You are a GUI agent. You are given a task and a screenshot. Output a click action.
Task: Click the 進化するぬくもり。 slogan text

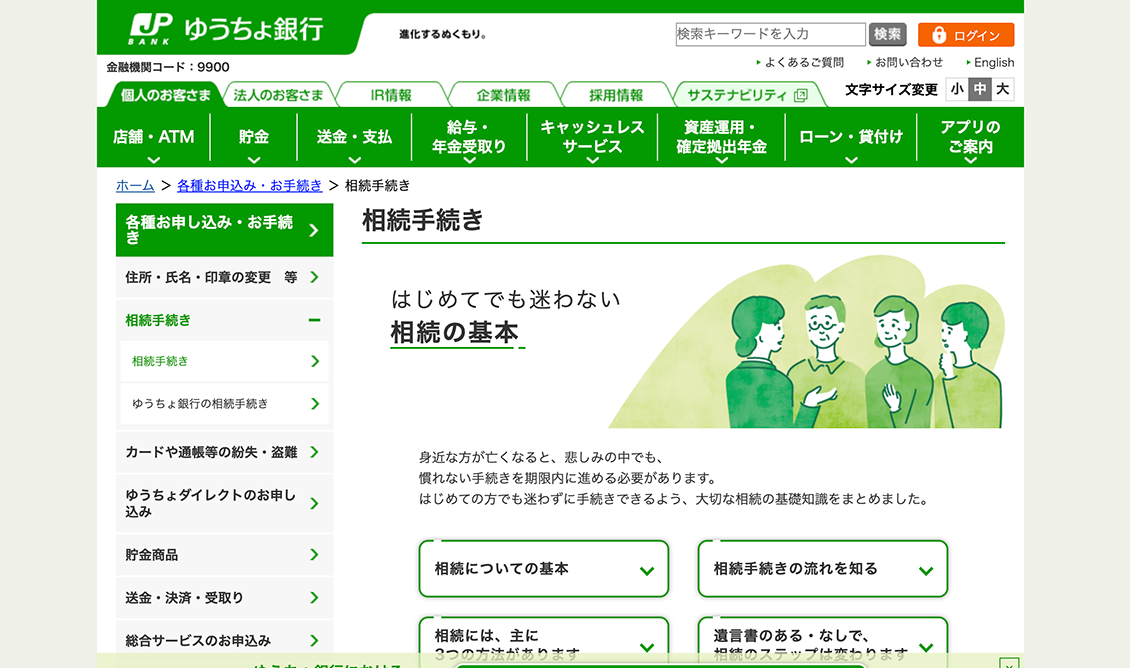click(442, 34)
